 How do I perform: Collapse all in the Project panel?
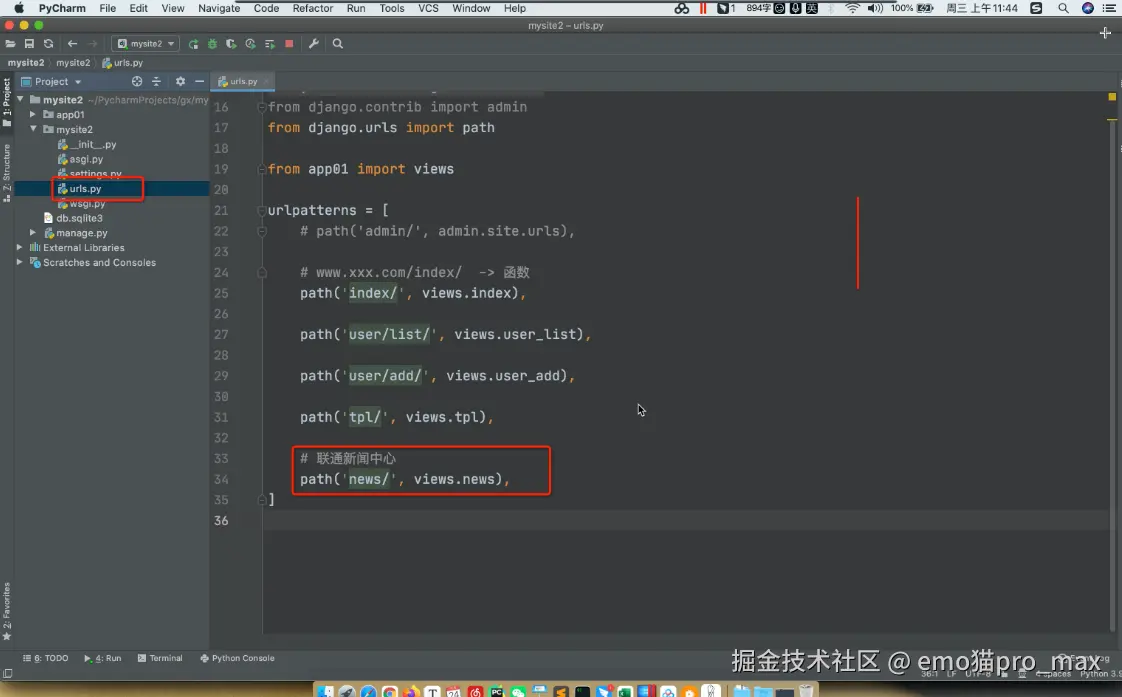tap(156, 82)
